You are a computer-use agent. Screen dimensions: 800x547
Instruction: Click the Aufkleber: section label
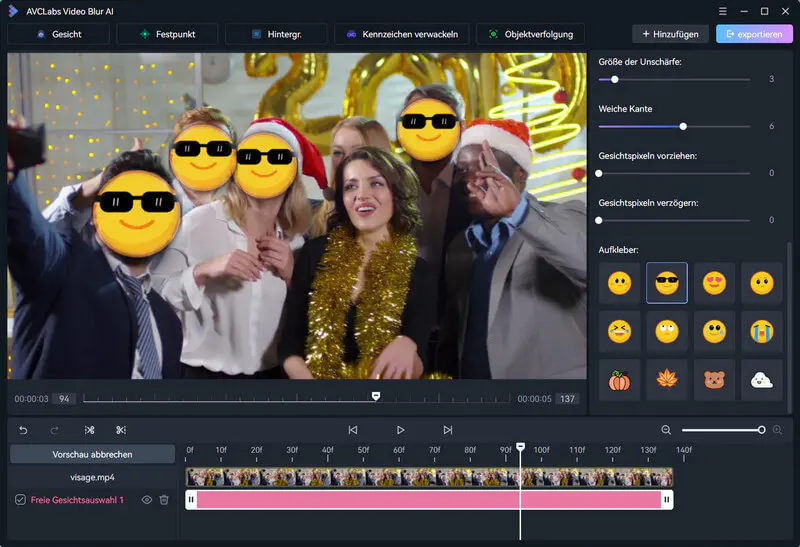(618, 250)
